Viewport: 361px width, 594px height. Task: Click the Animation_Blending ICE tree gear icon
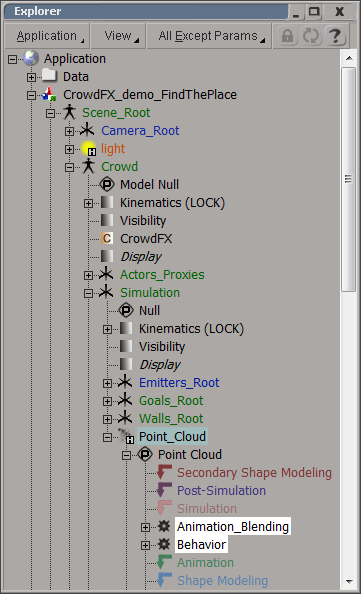click(164, 526)
